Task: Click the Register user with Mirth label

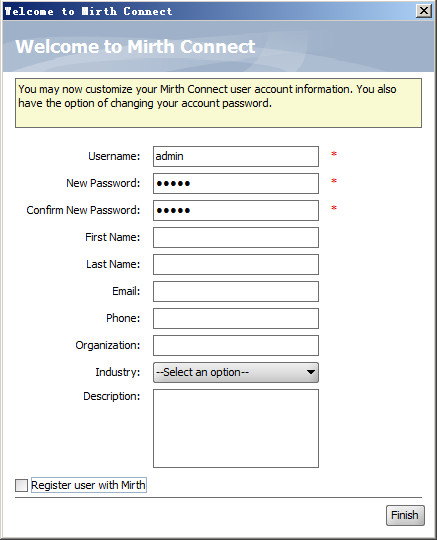Action: pos(89,485)
